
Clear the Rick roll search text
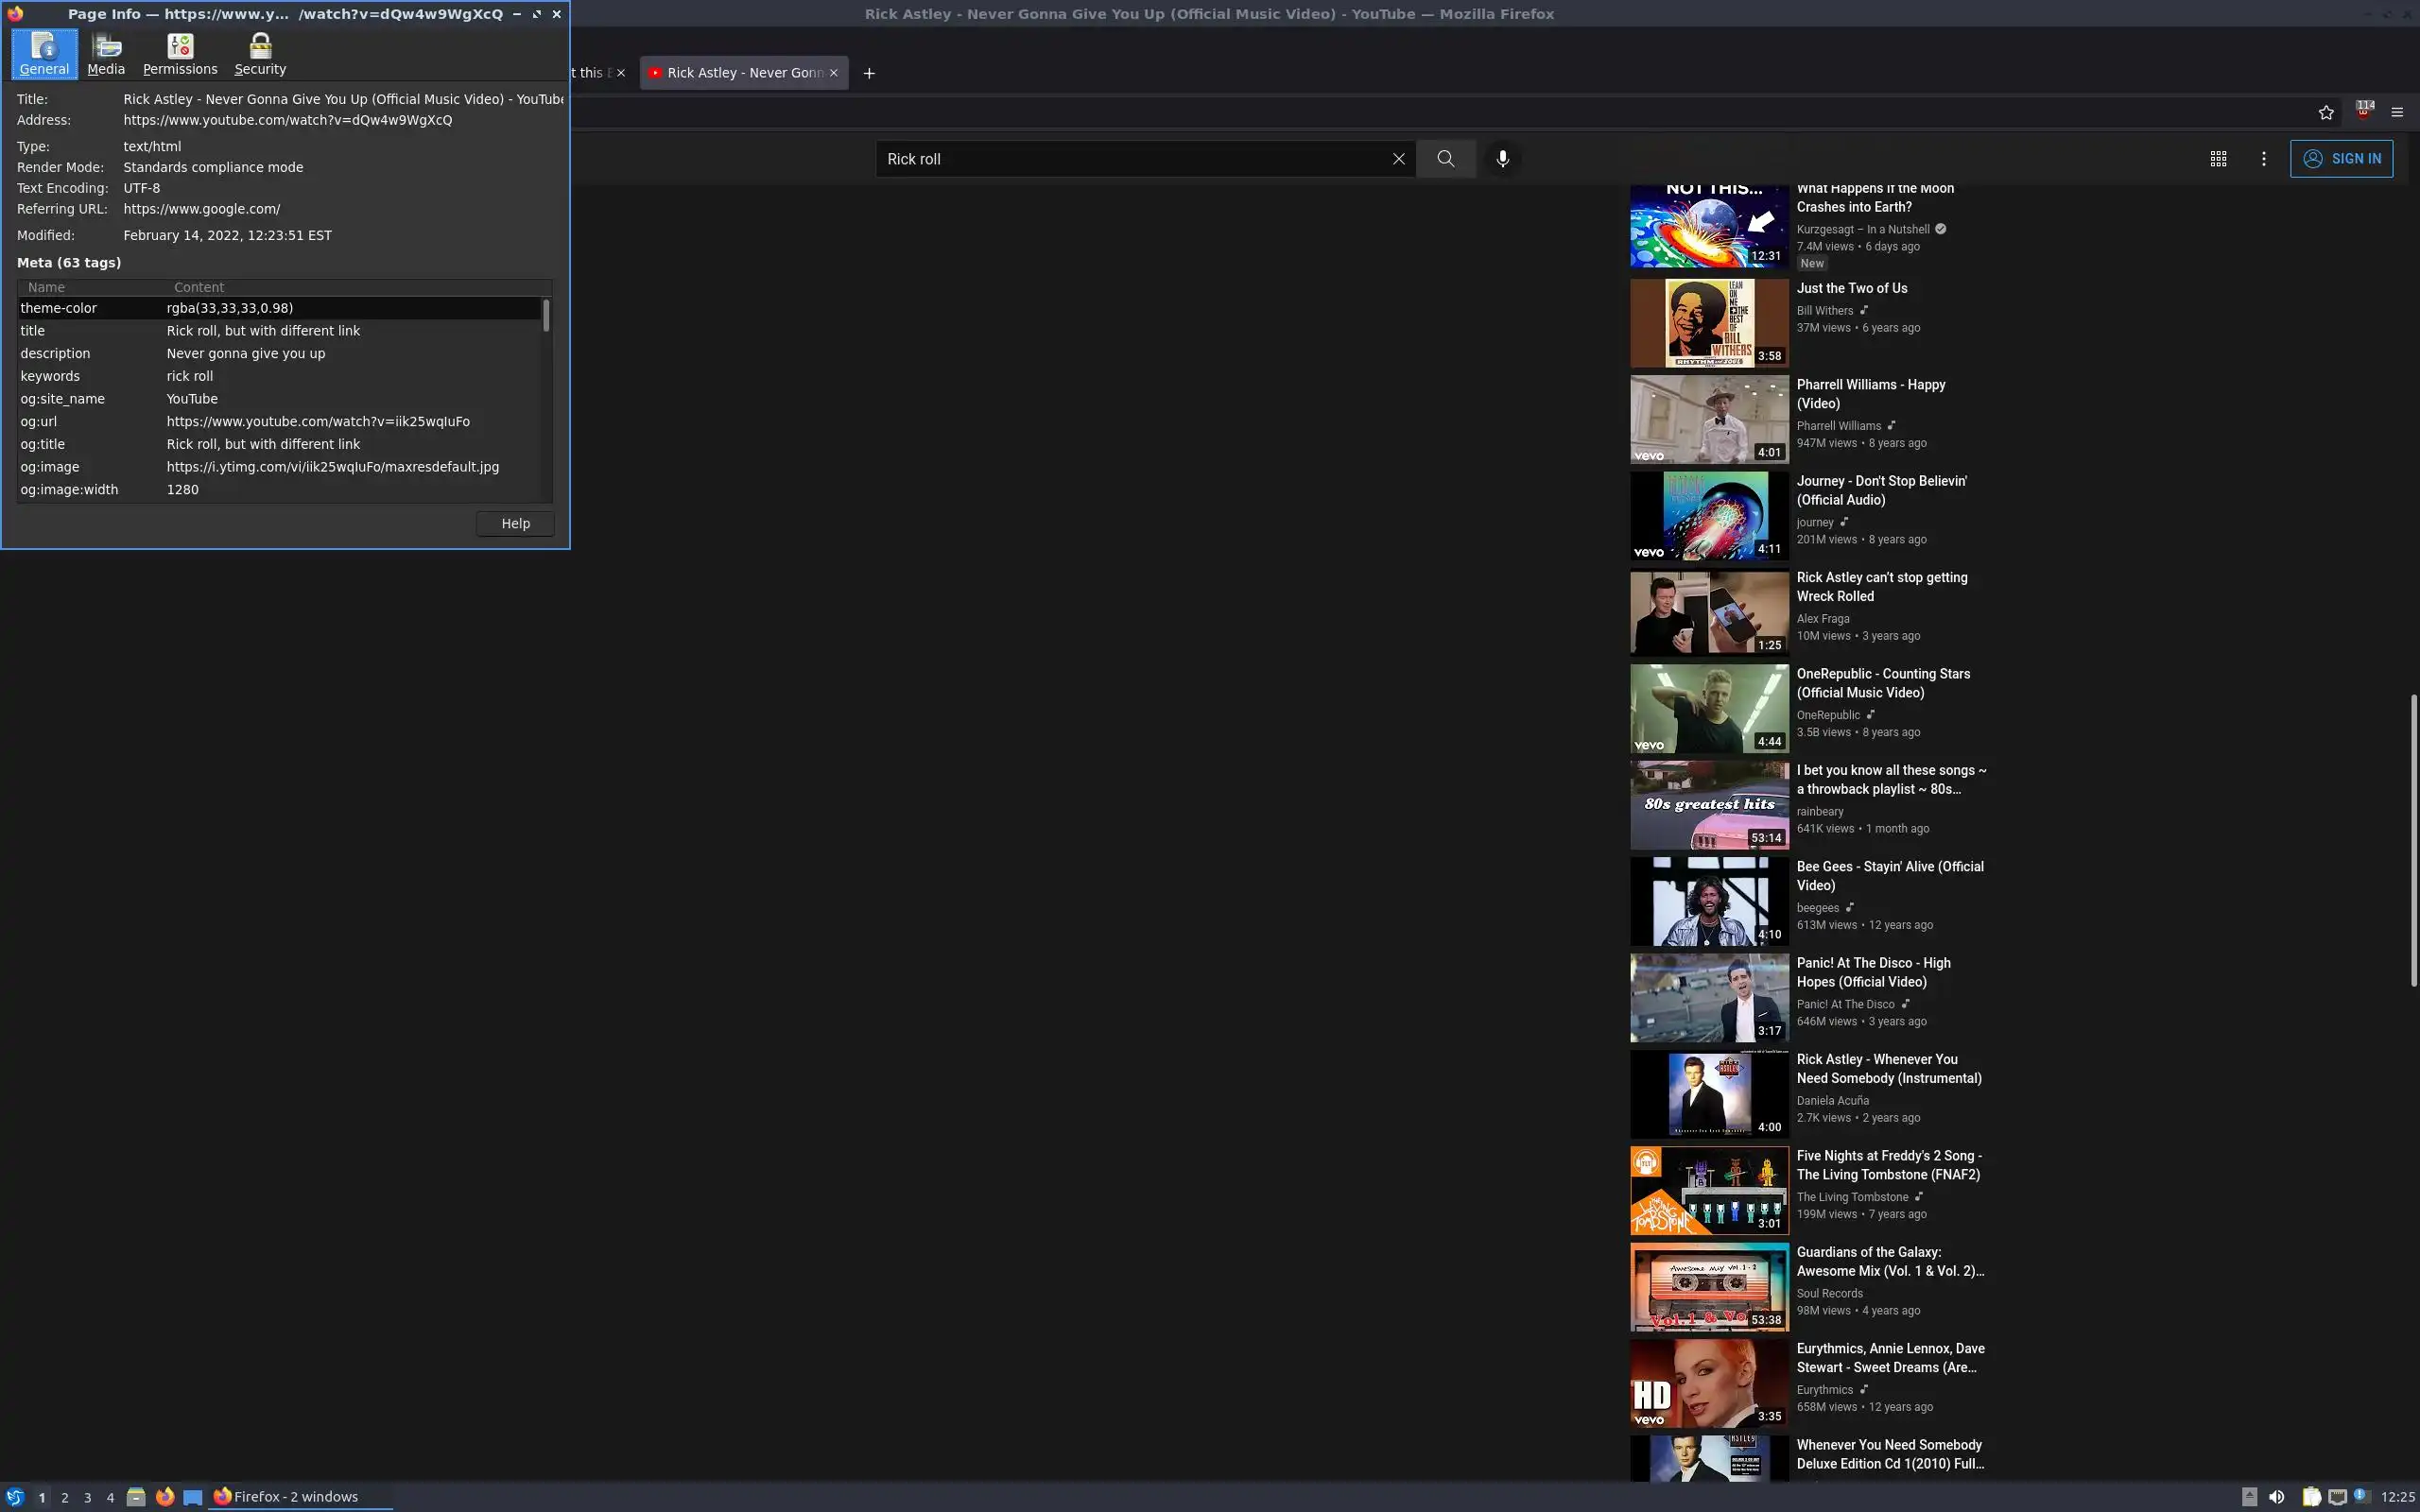point(1399,159)
